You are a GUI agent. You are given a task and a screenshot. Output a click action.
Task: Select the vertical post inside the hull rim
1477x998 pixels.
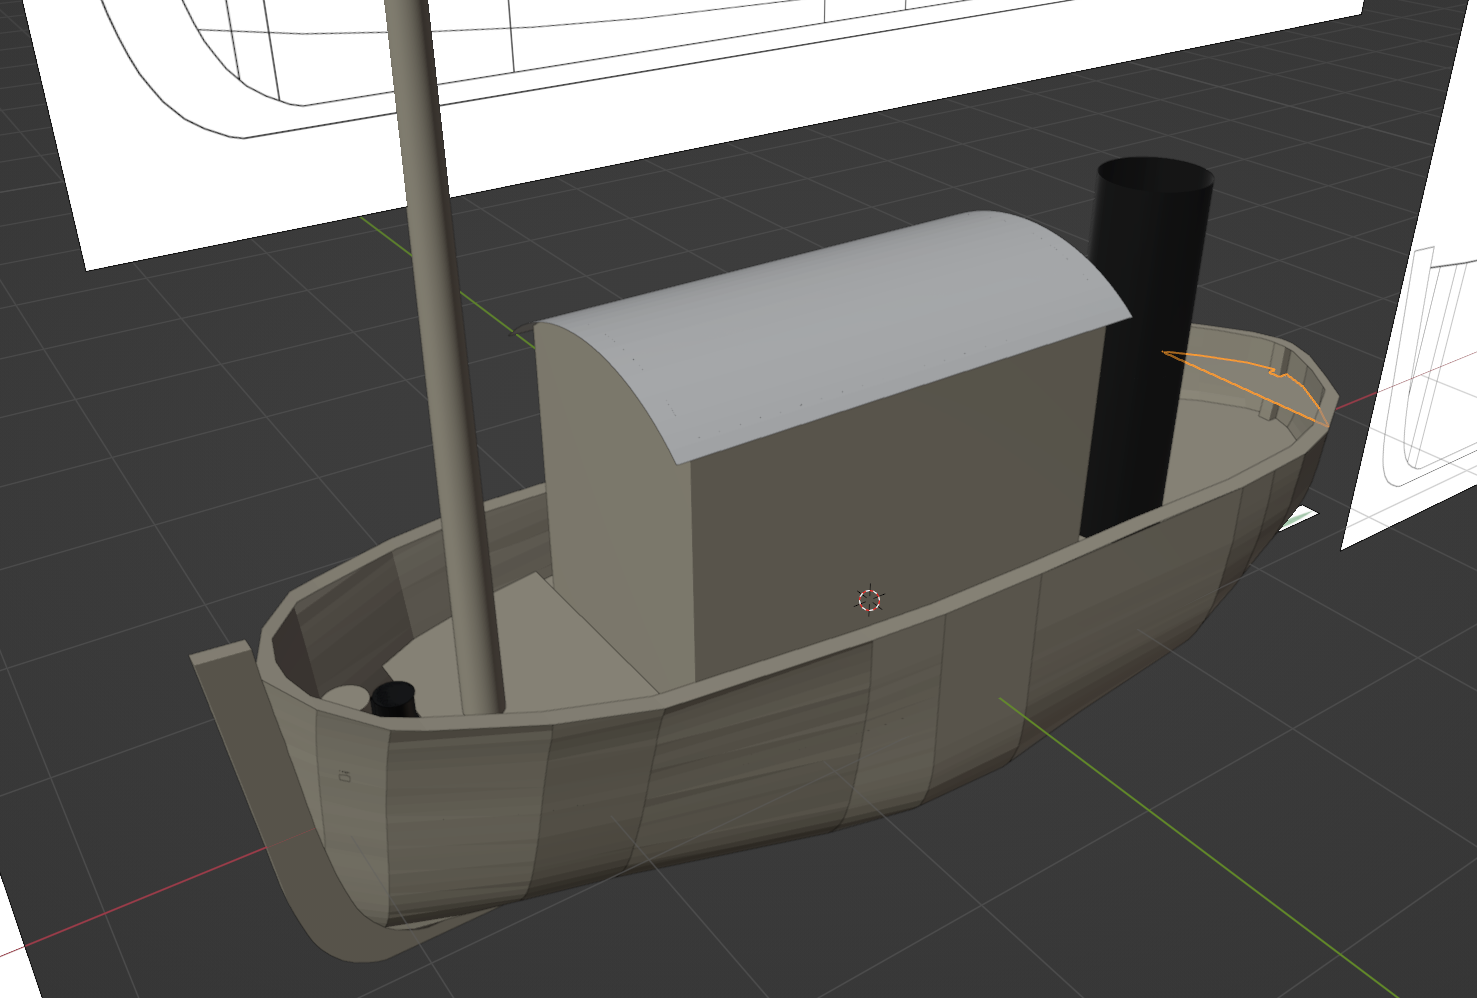[1266, 408]
